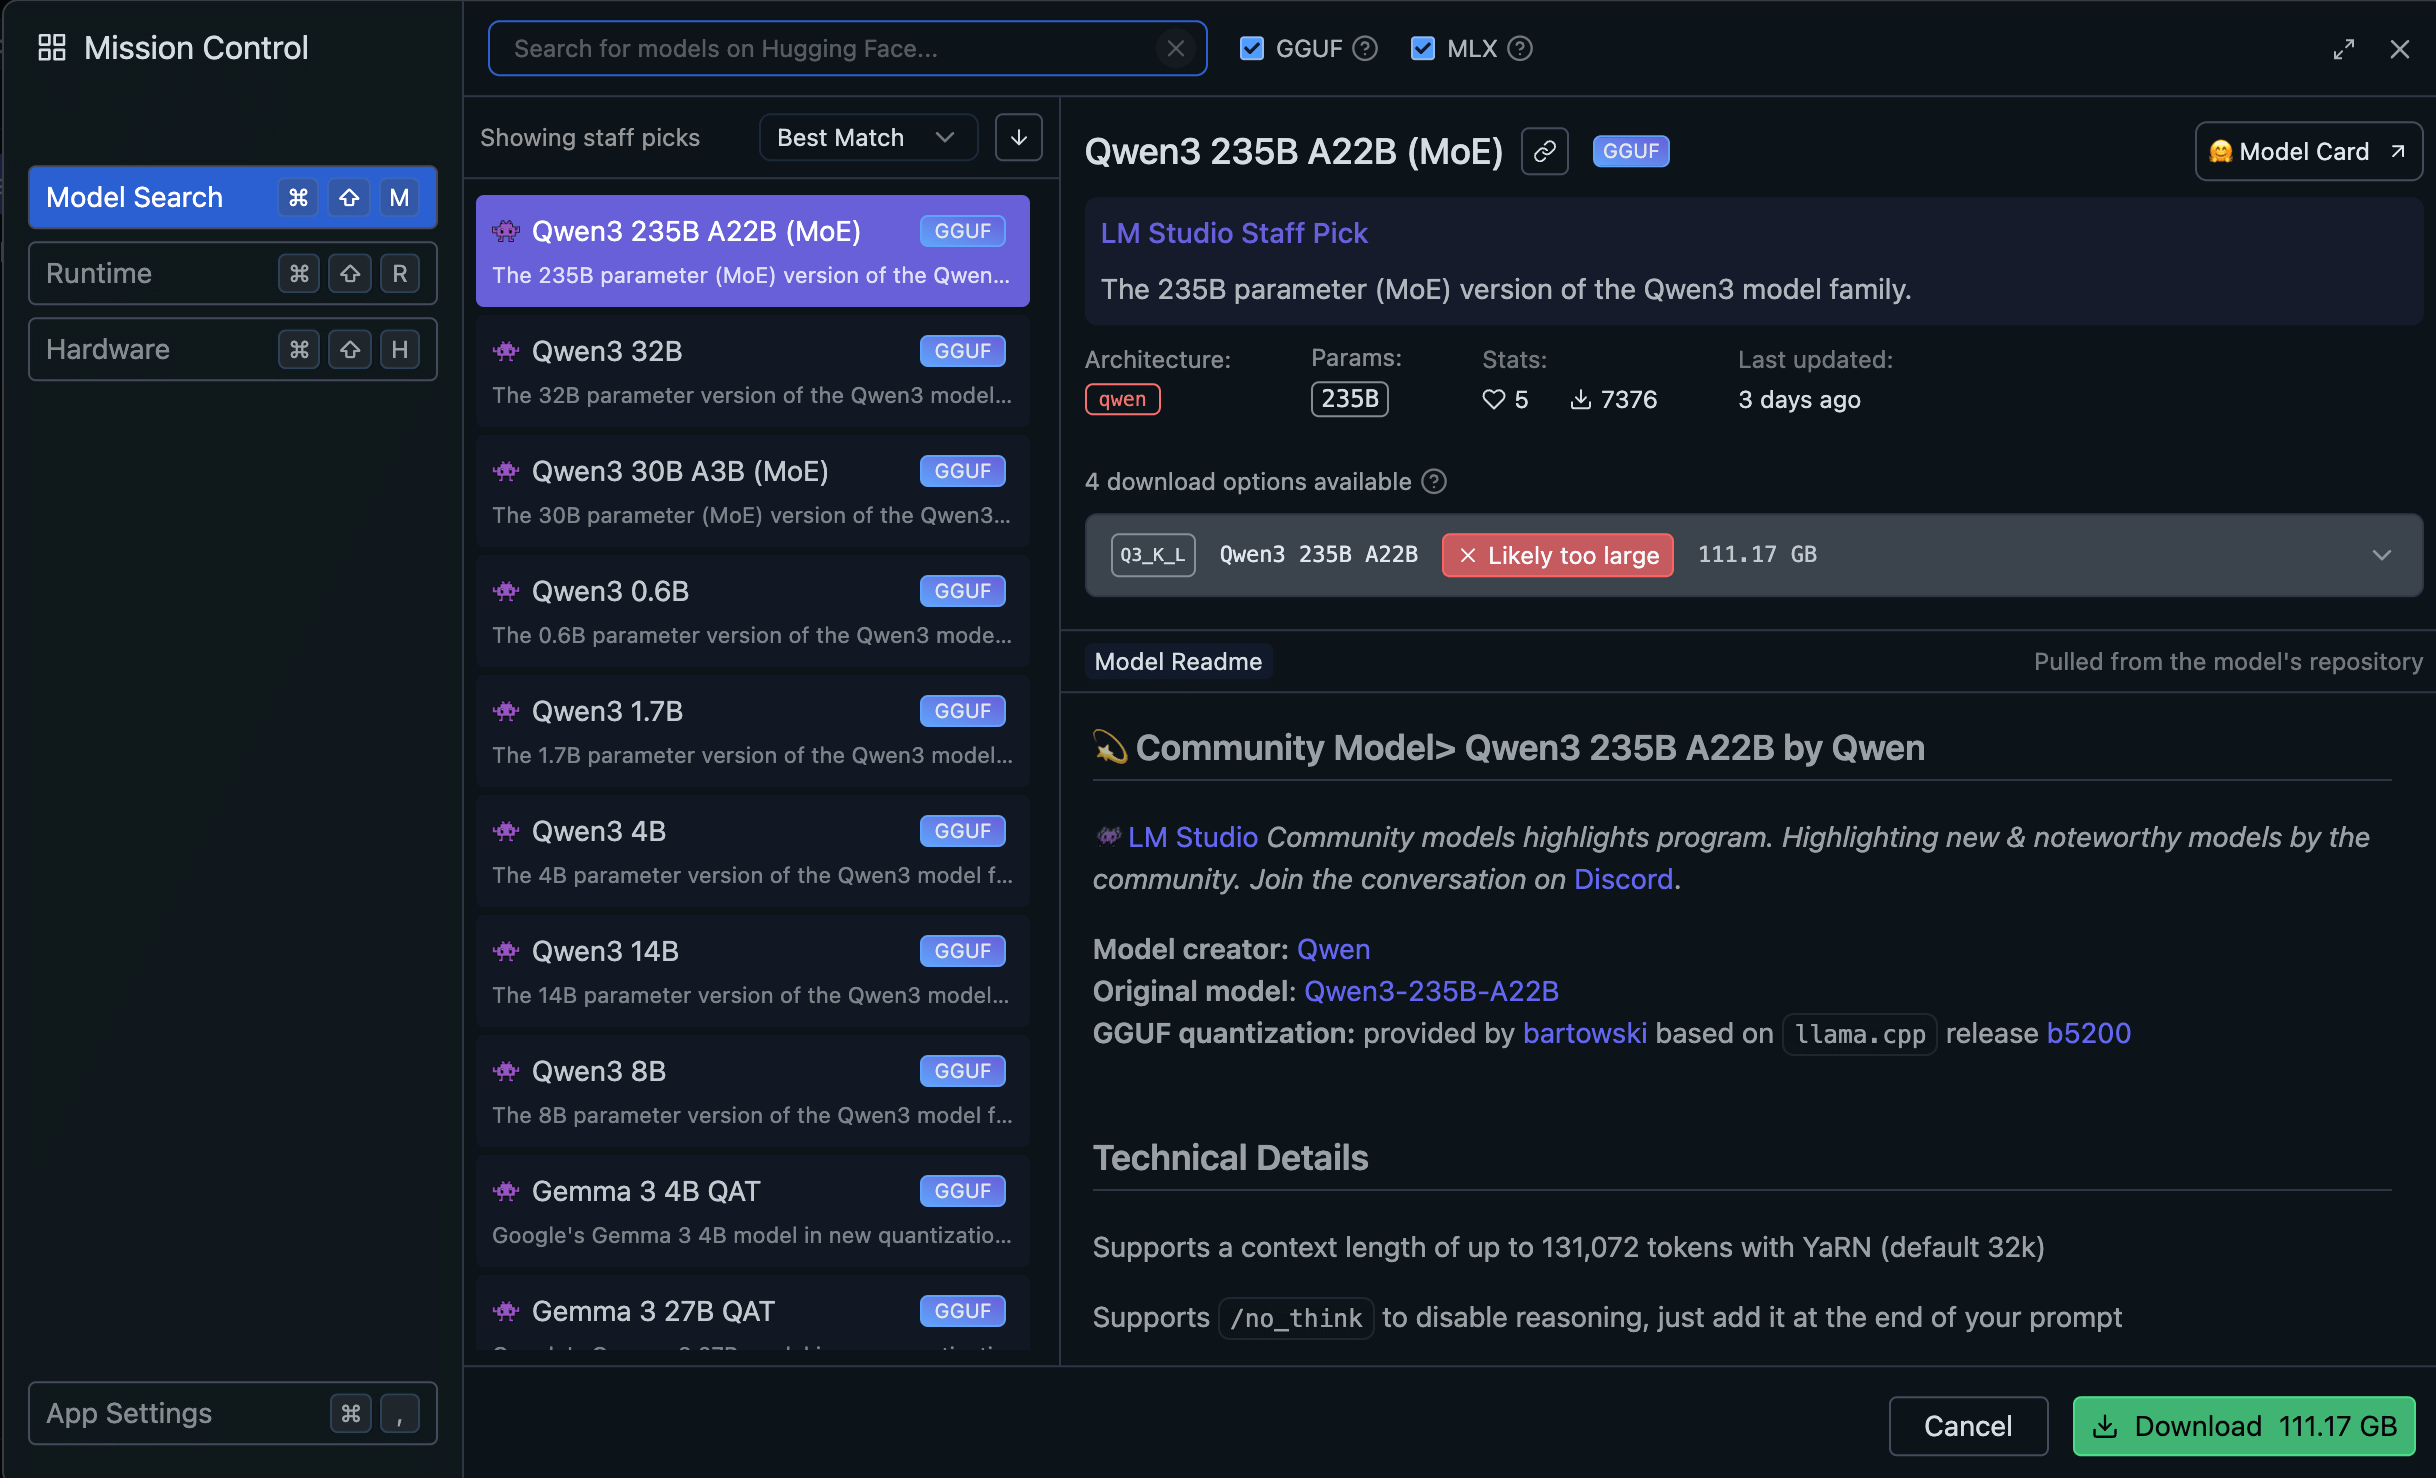Open the Model Card external link
This screenshot has width=2436, height=1478.
pyautogui.click(x=2307, y=151)
